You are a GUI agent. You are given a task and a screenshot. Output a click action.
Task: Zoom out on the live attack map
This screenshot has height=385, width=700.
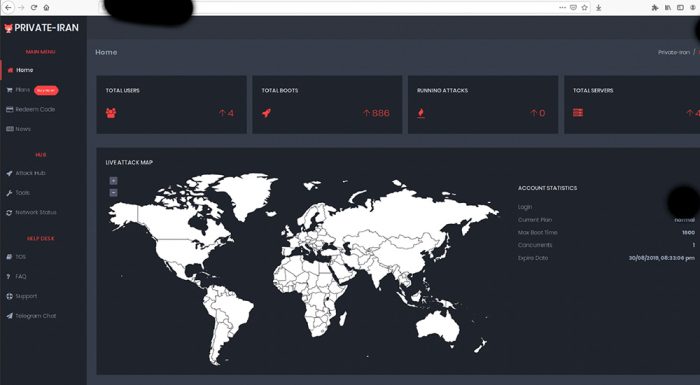tap(113, 192)
